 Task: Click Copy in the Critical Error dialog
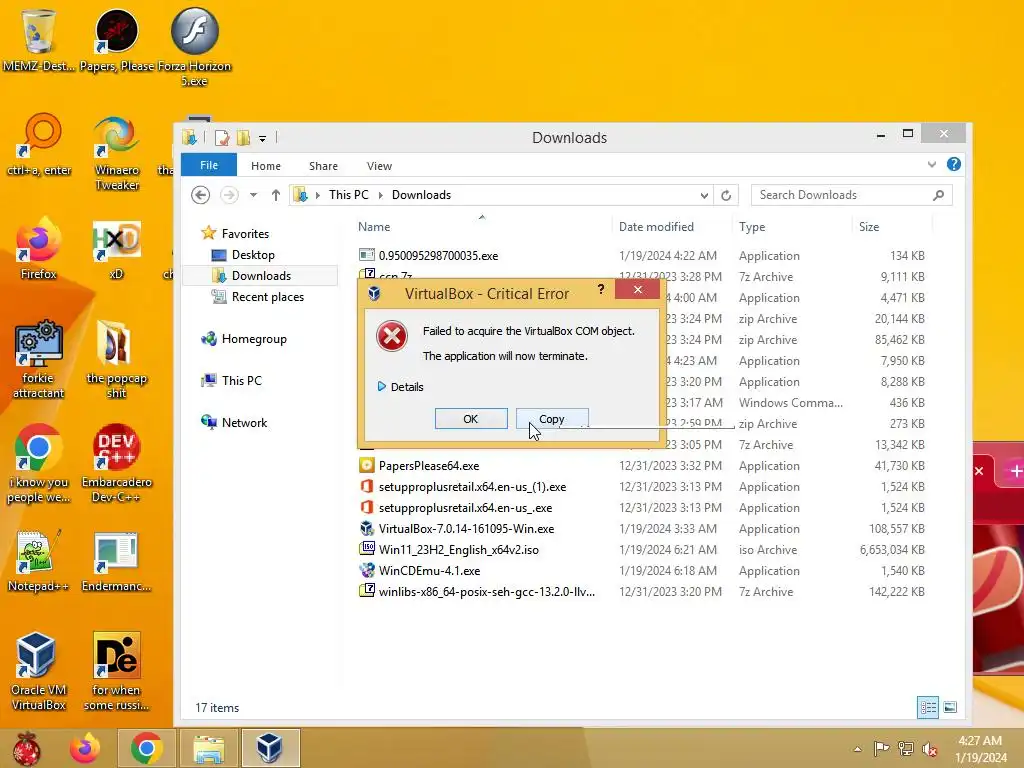click(x=552, y=419)
